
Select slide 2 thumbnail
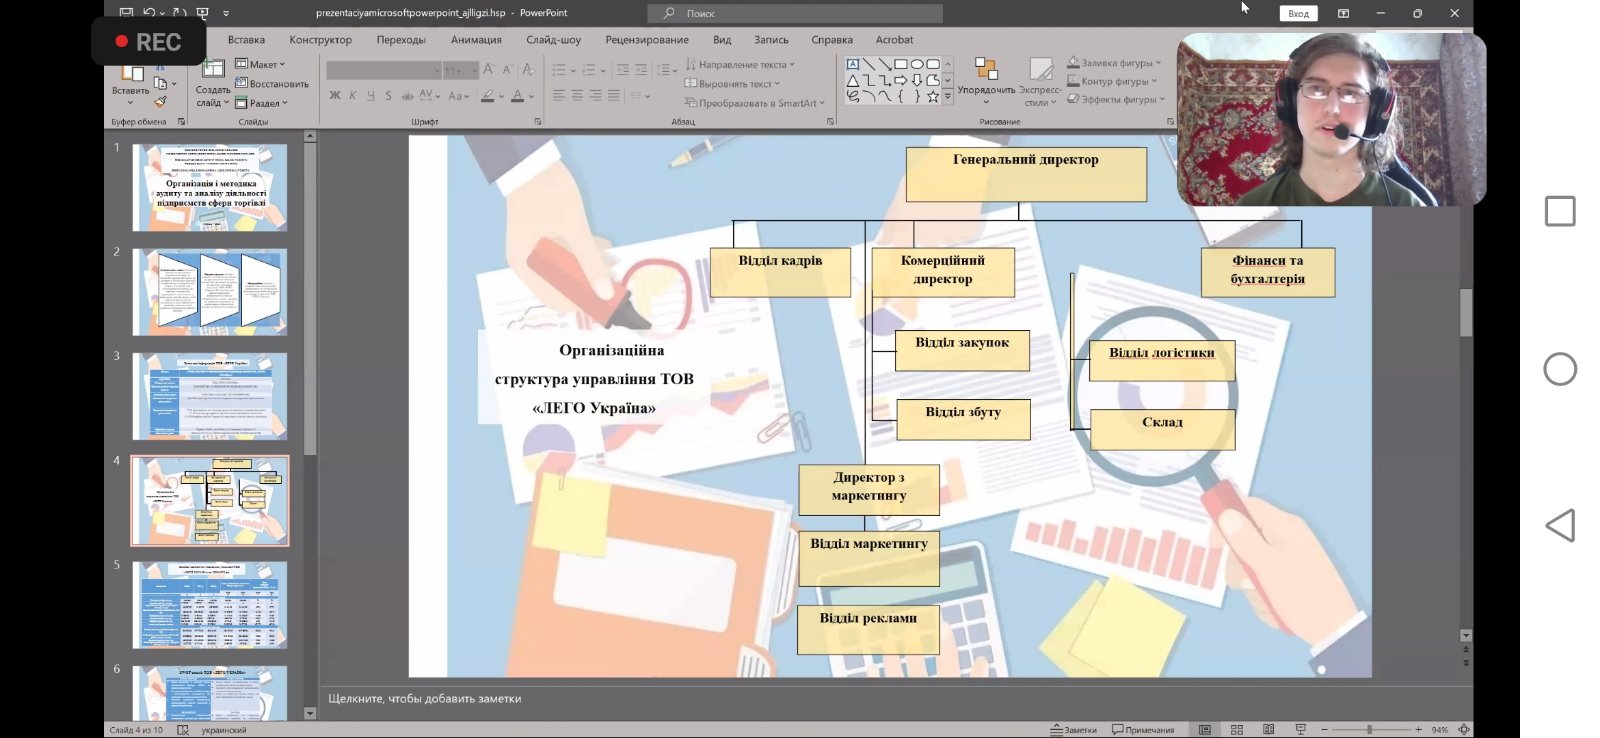(x=210, y=292)
